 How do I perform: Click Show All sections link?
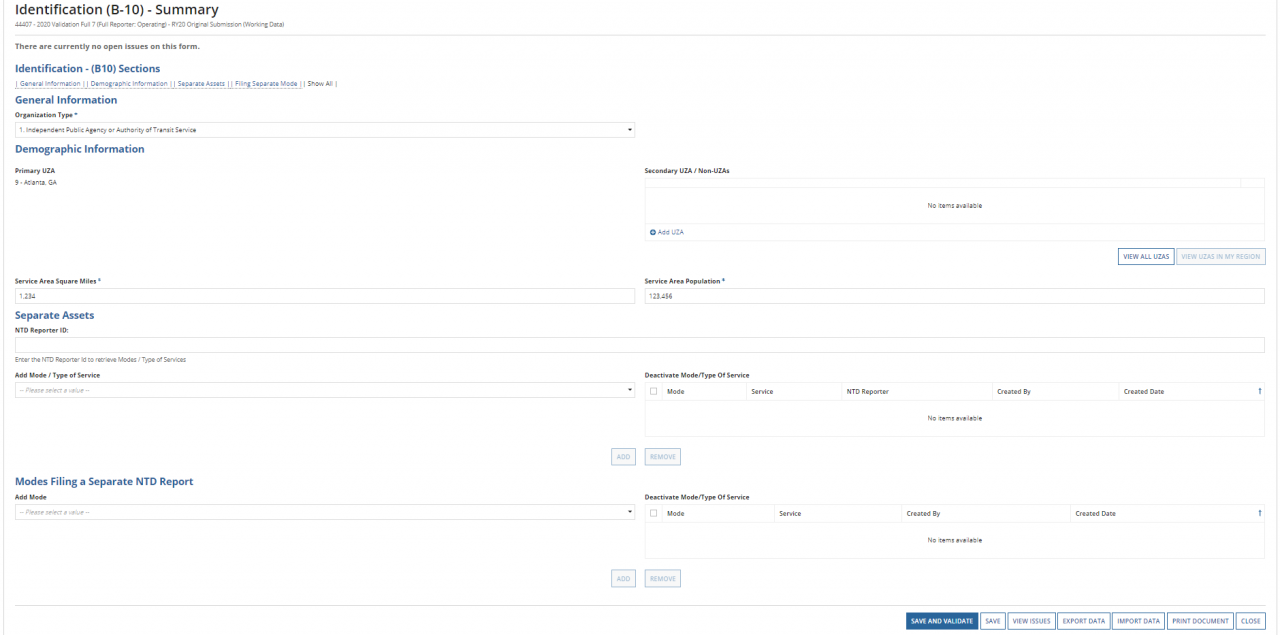pyautogui.click(x=320, y=84)
